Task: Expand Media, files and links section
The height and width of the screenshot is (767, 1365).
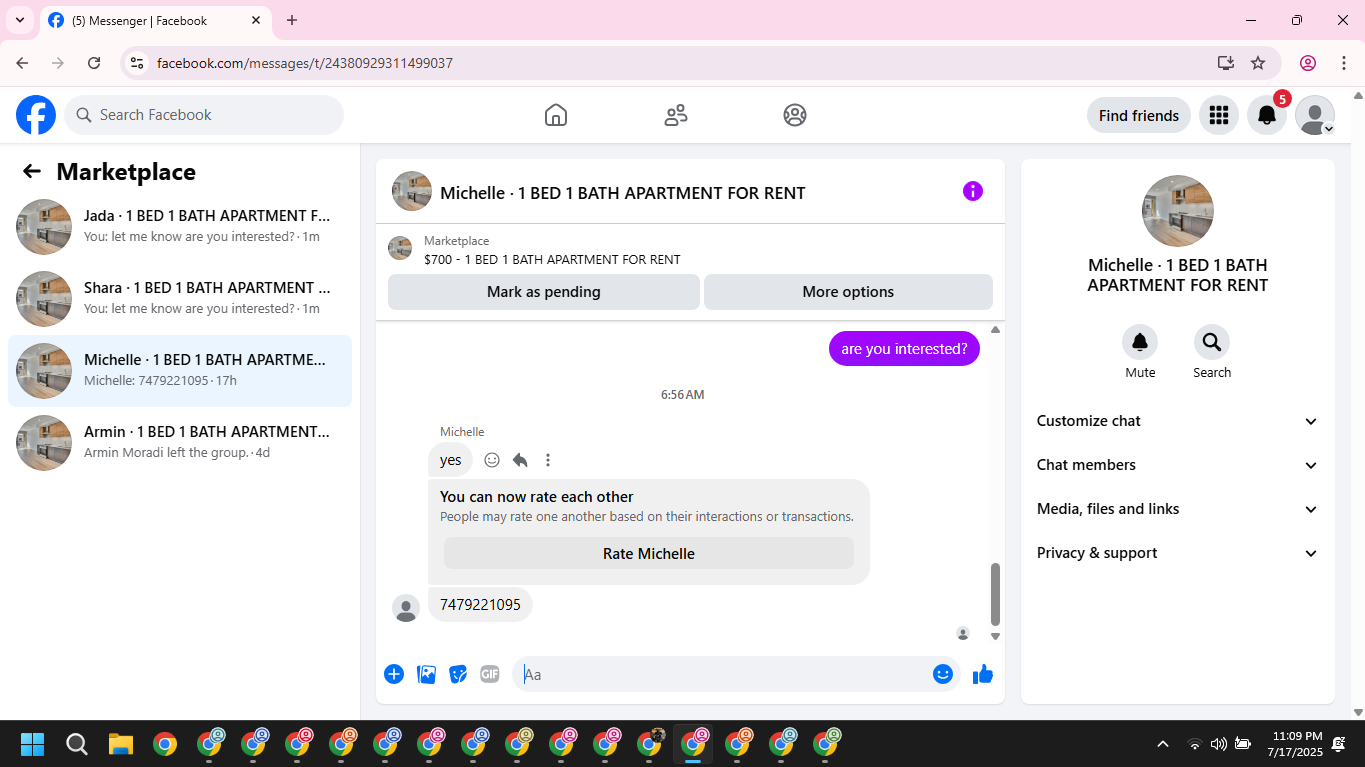Action: pos(1178,509)
